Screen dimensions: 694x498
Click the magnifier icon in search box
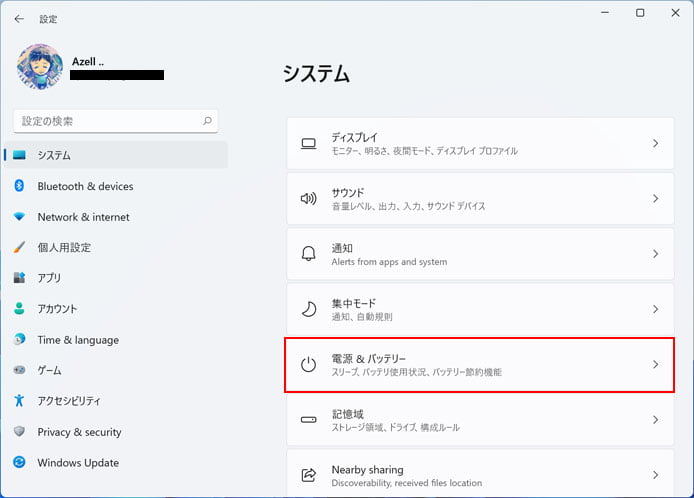(207, 121)
